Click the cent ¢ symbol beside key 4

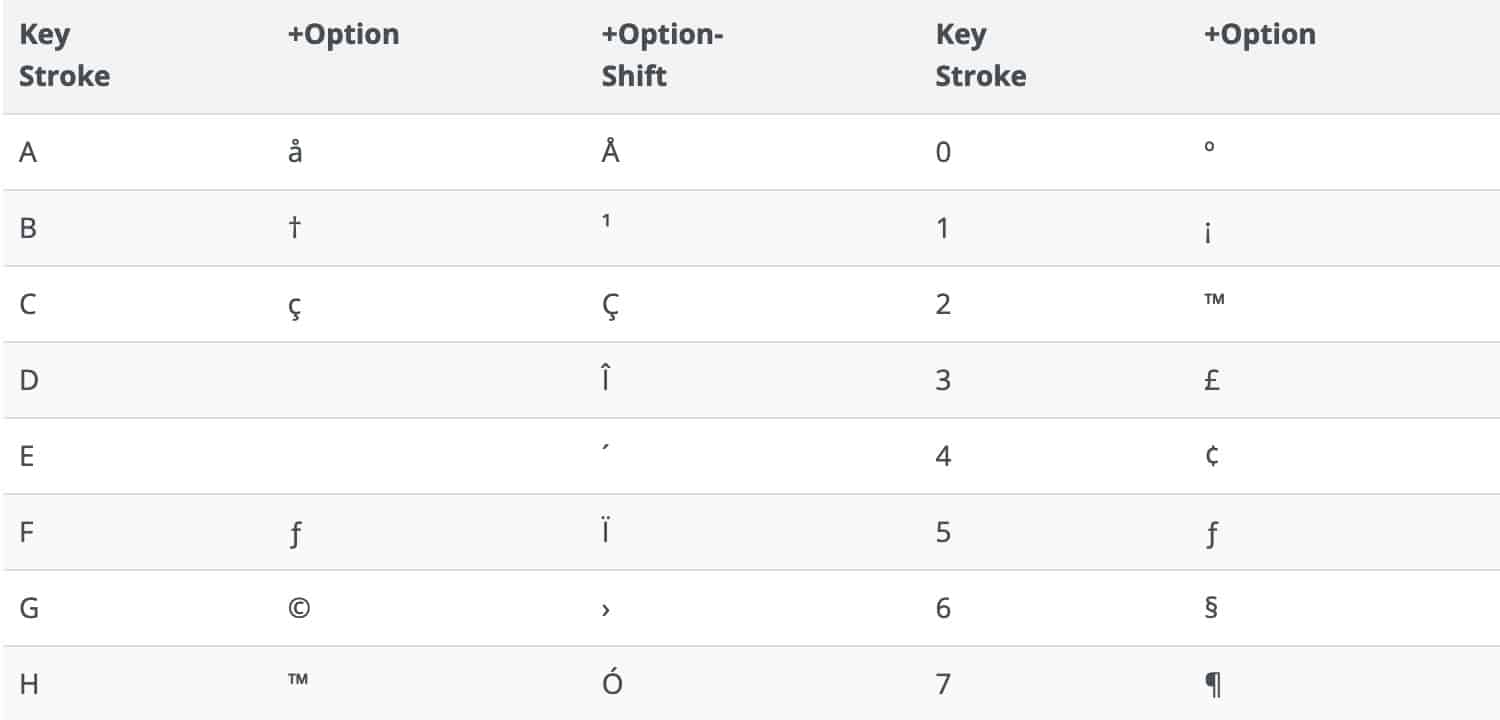pos(1211,456)
